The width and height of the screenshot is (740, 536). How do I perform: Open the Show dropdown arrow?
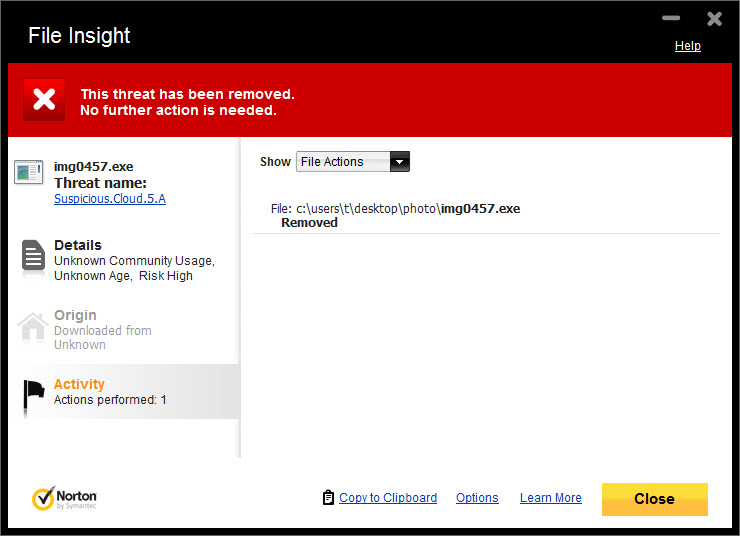399,162
